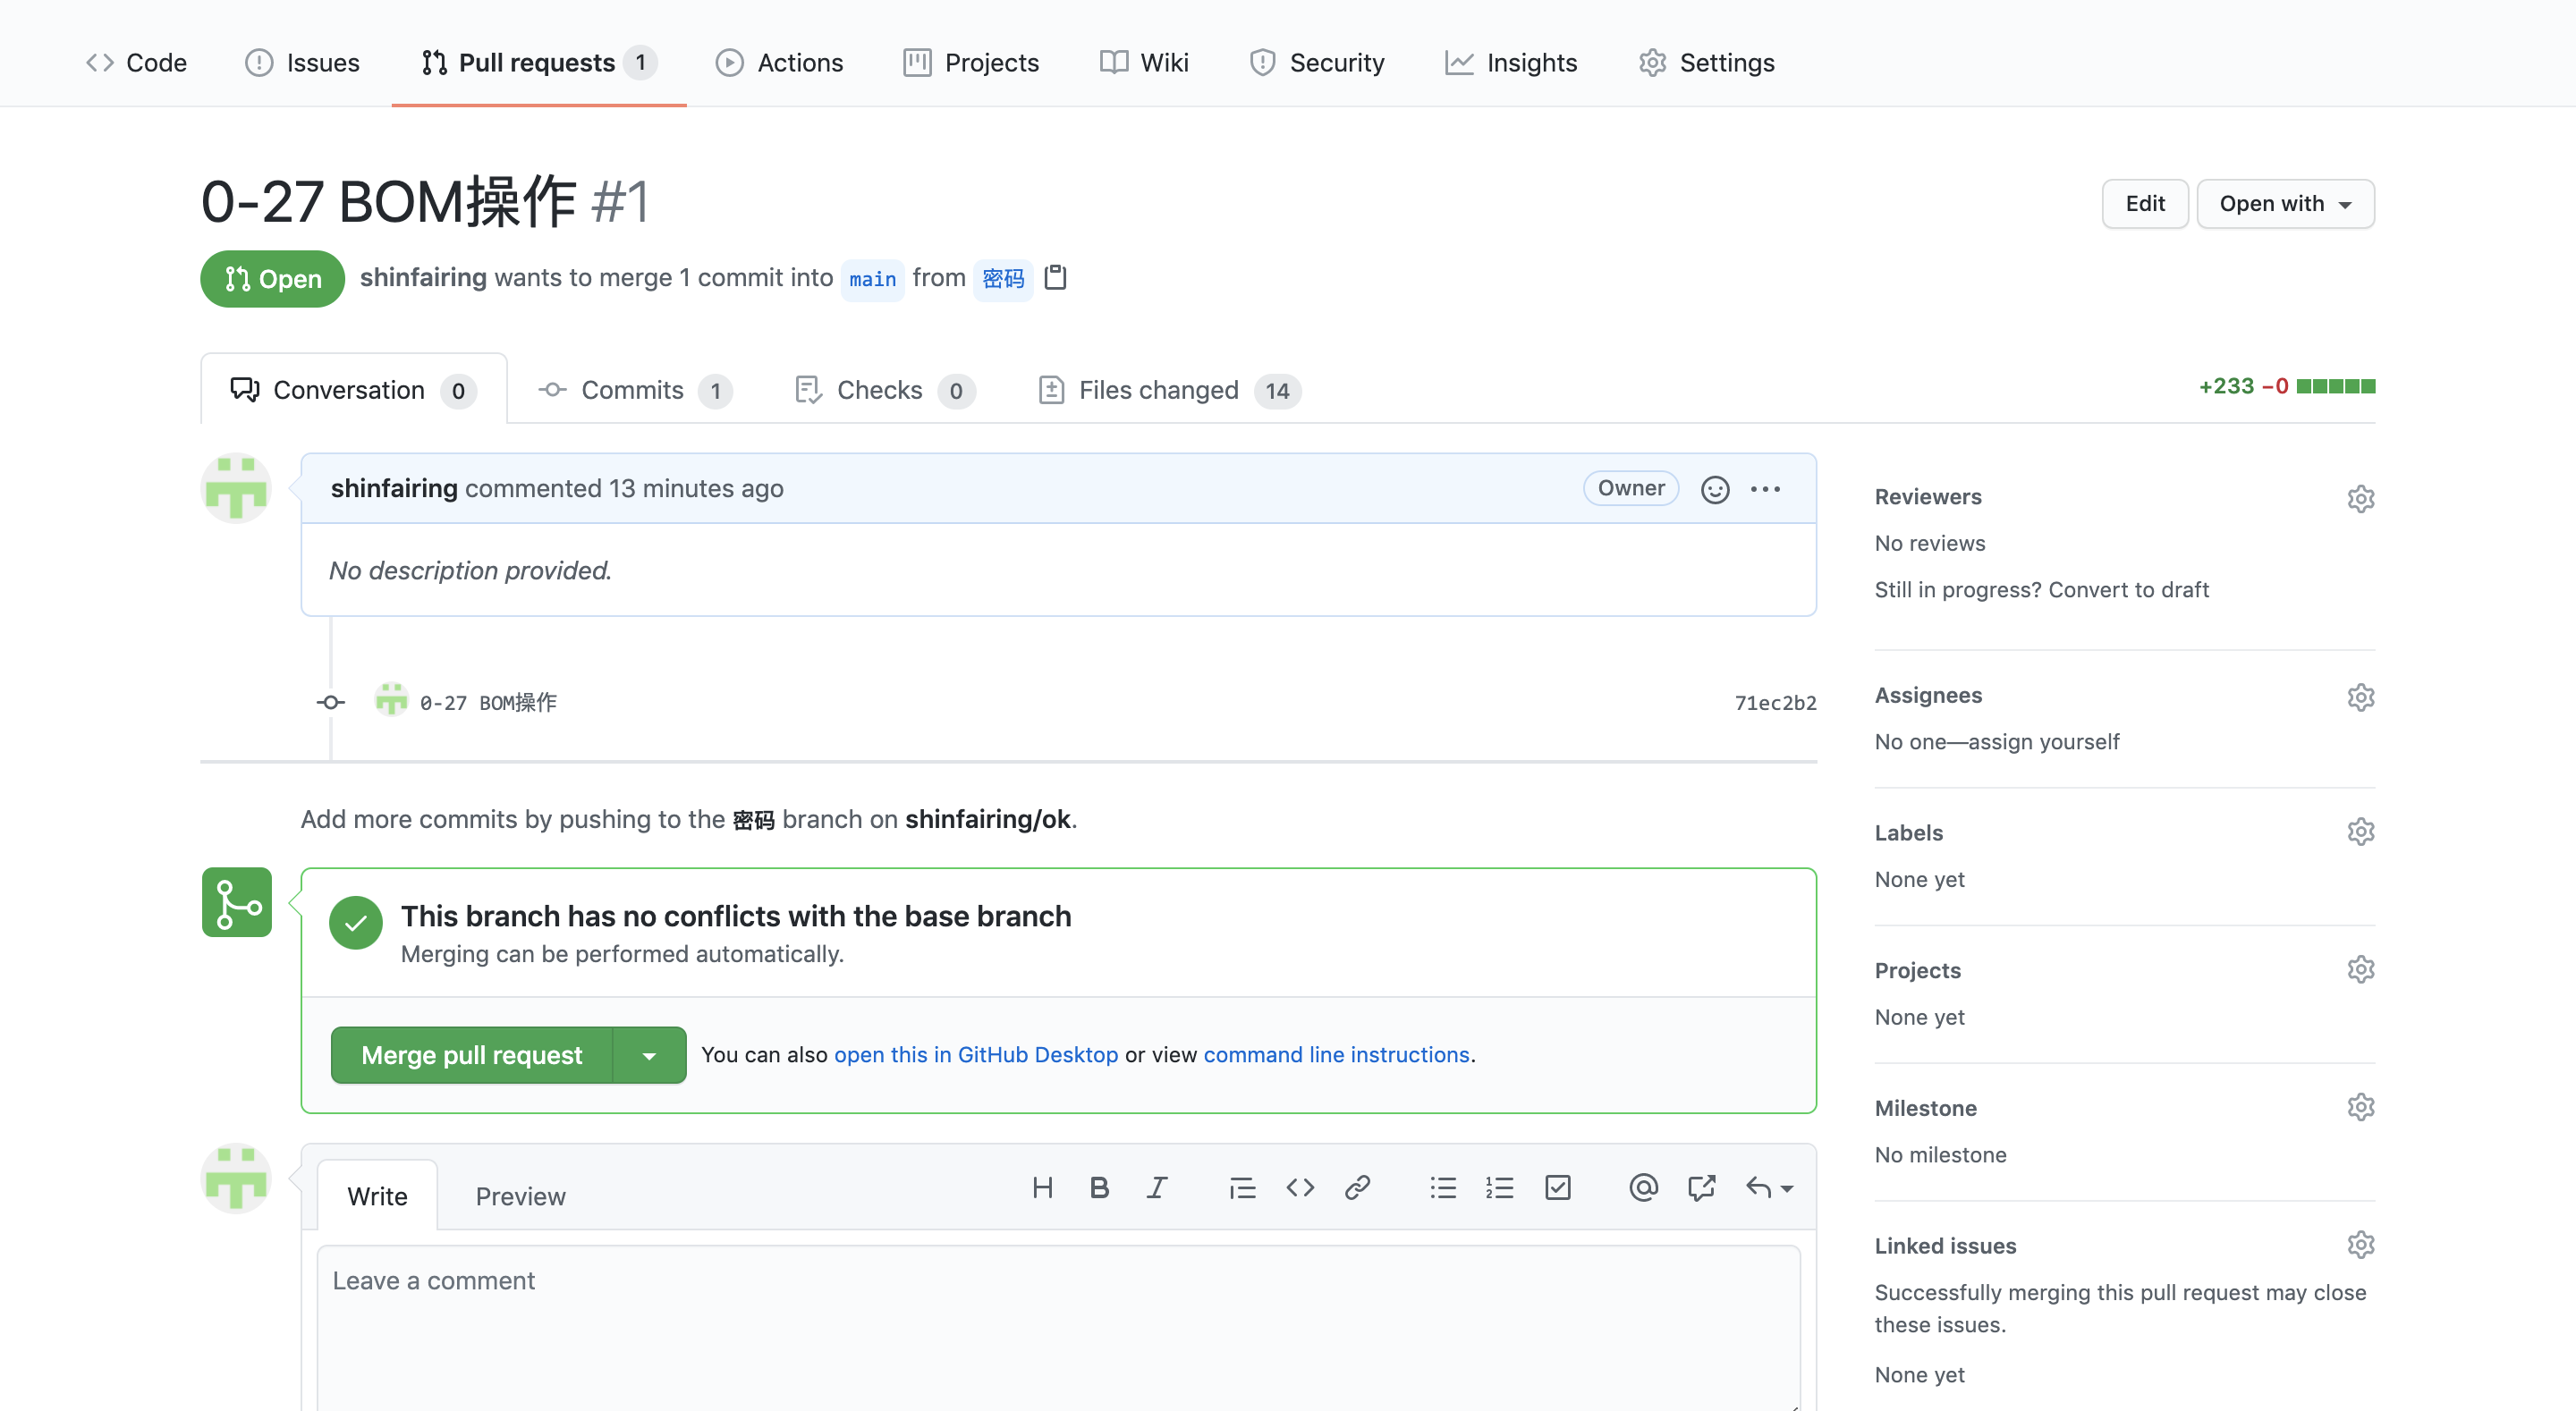Viewport: 2576px width, 1411px height.
Task: Open the comment's three-dot options menu
Action: [x=1765, y=489]
